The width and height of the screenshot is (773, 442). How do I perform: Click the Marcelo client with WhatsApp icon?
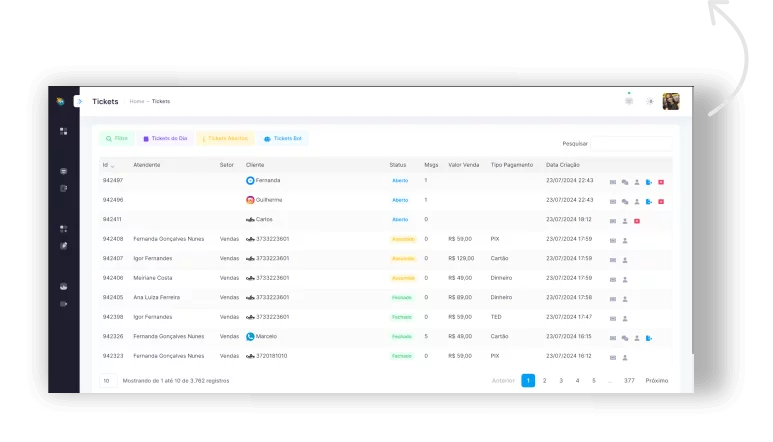coord(261,337)
